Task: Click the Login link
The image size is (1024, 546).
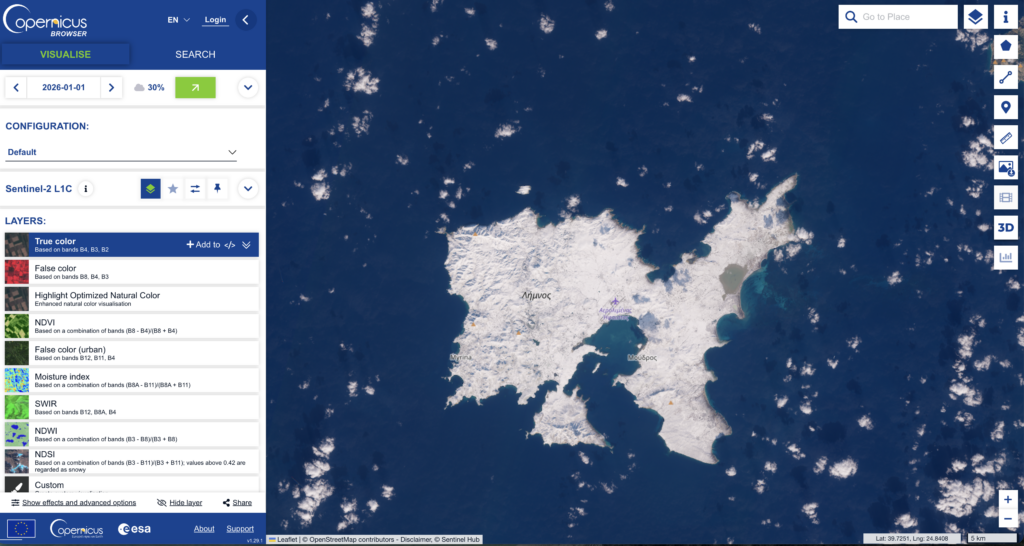Action: coord(215,20)
